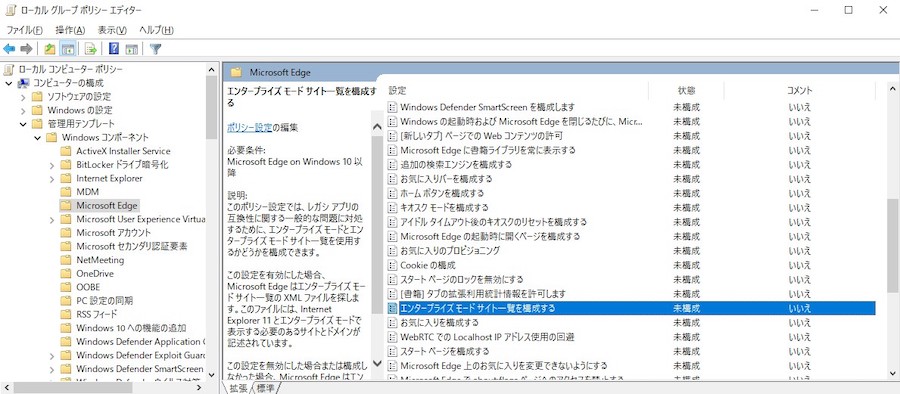Switch to the 標準 tab
Viewport: 900px width, 394px height.
(x=266, y=388)
